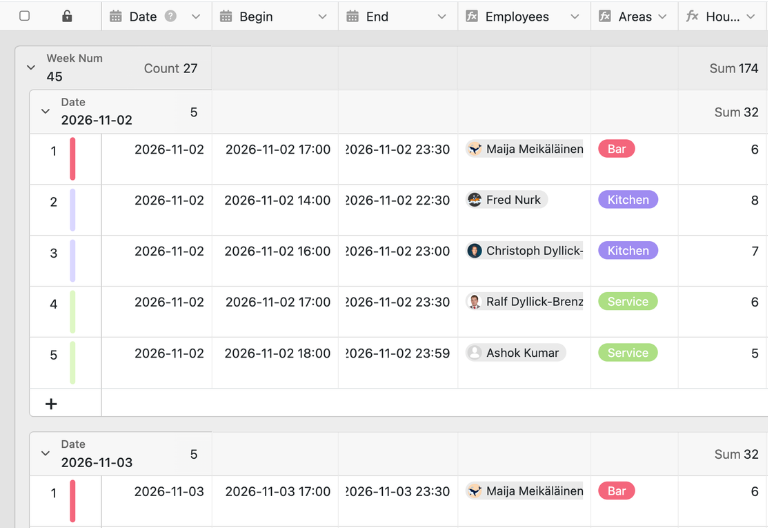Open the Hours column dropdown arrow
The height and width of the screenshot is (528, 768).
750,17
